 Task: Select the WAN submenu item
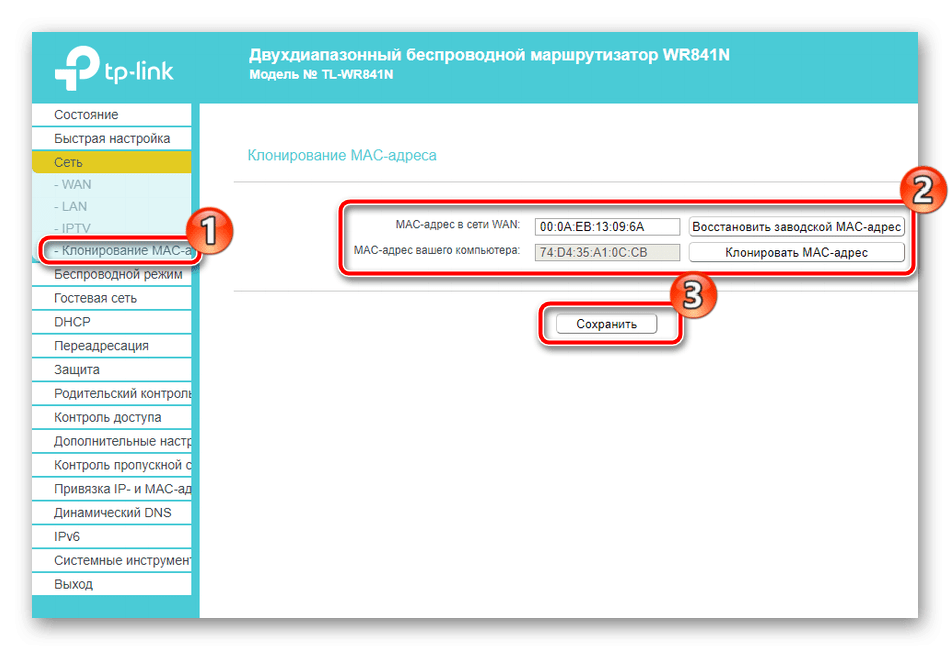point(76,184)
